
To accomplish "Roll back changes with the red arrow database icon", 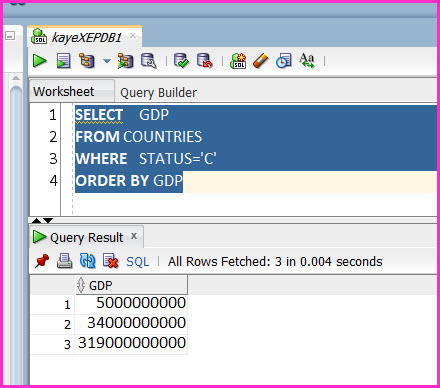I will point(204,61).
